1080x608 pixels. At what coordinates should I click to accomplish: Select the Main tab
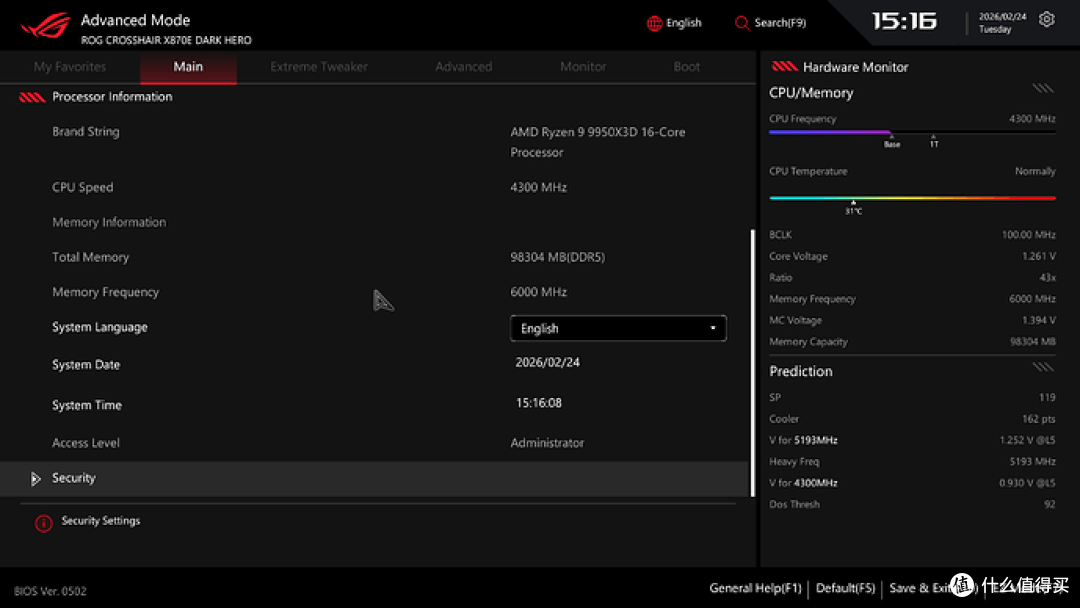point(188,67)
